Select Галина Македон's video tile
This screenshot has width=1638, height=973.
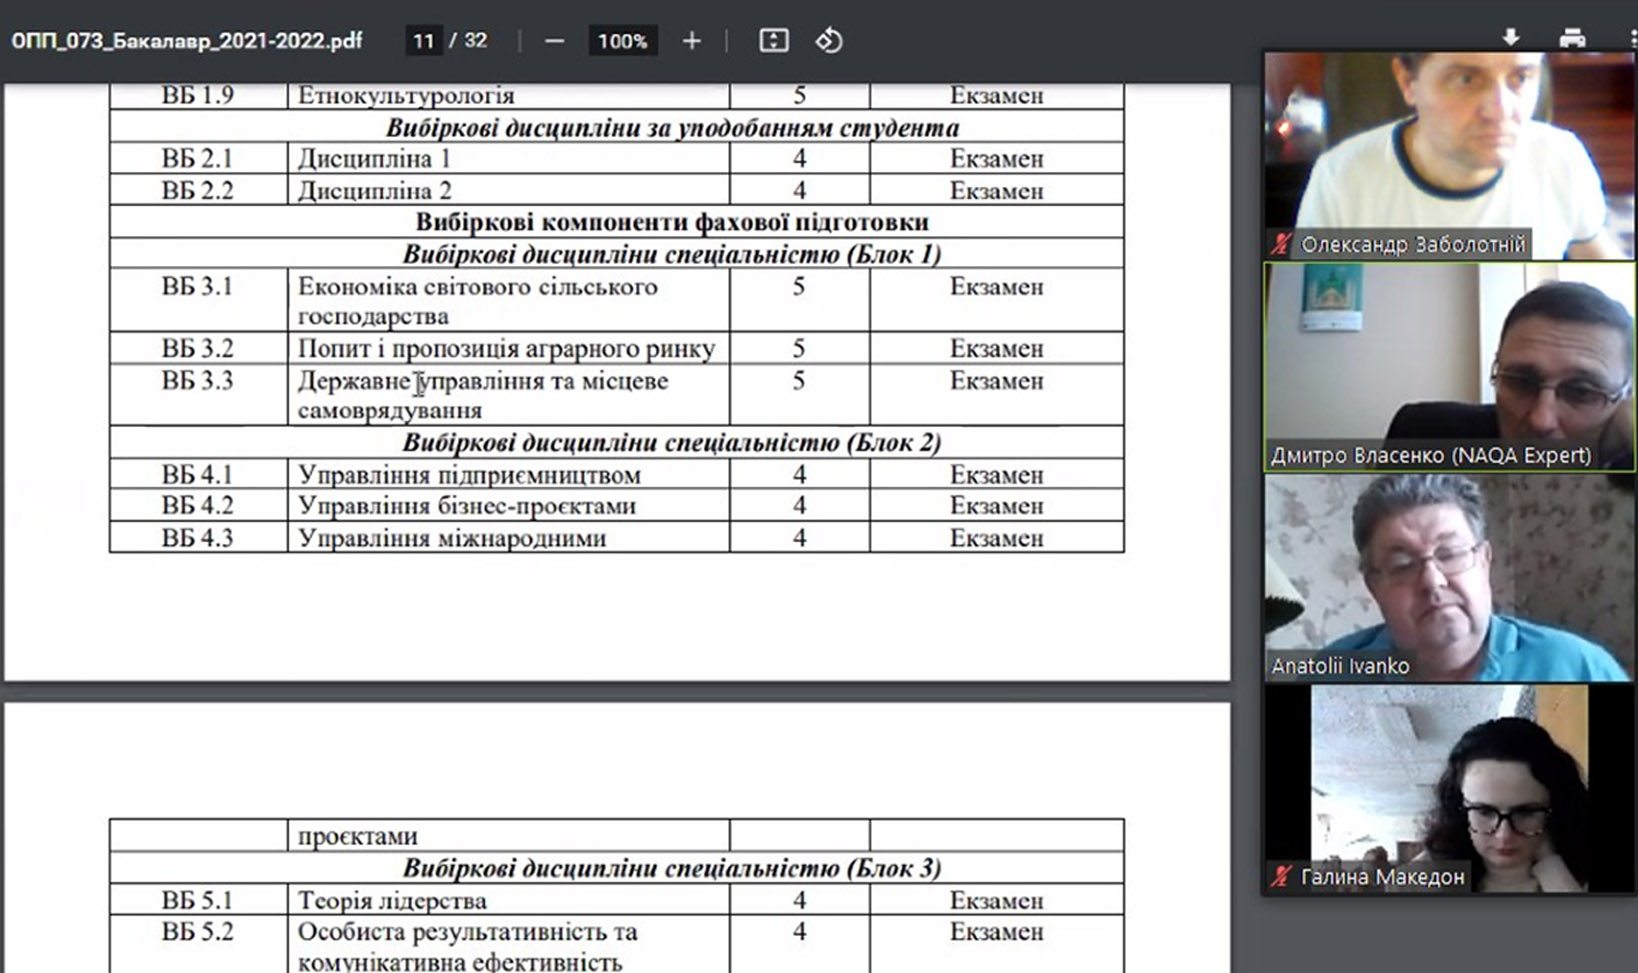tap(1450, 789)
